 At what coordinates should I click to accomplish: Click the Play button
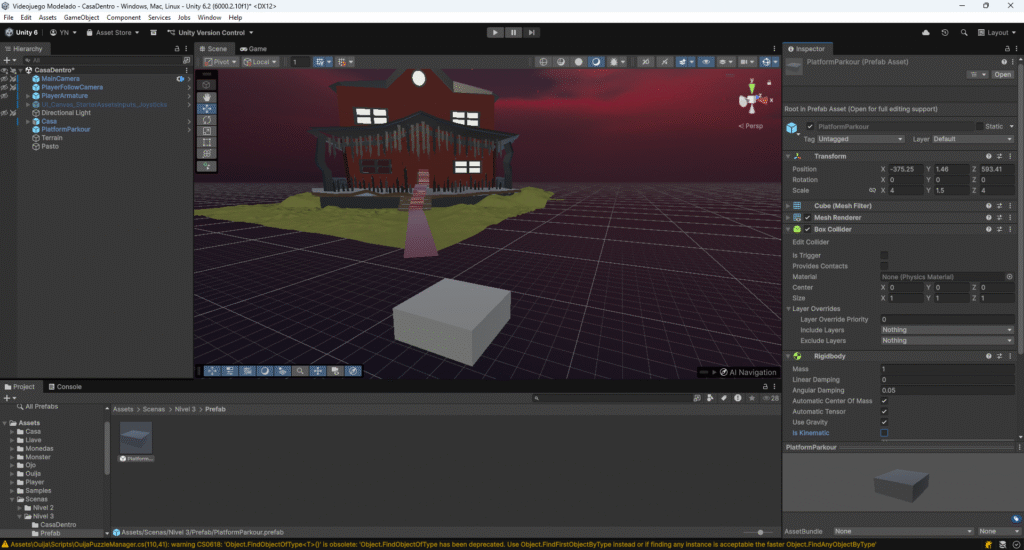pyautogui.click(x=495, y=32)
